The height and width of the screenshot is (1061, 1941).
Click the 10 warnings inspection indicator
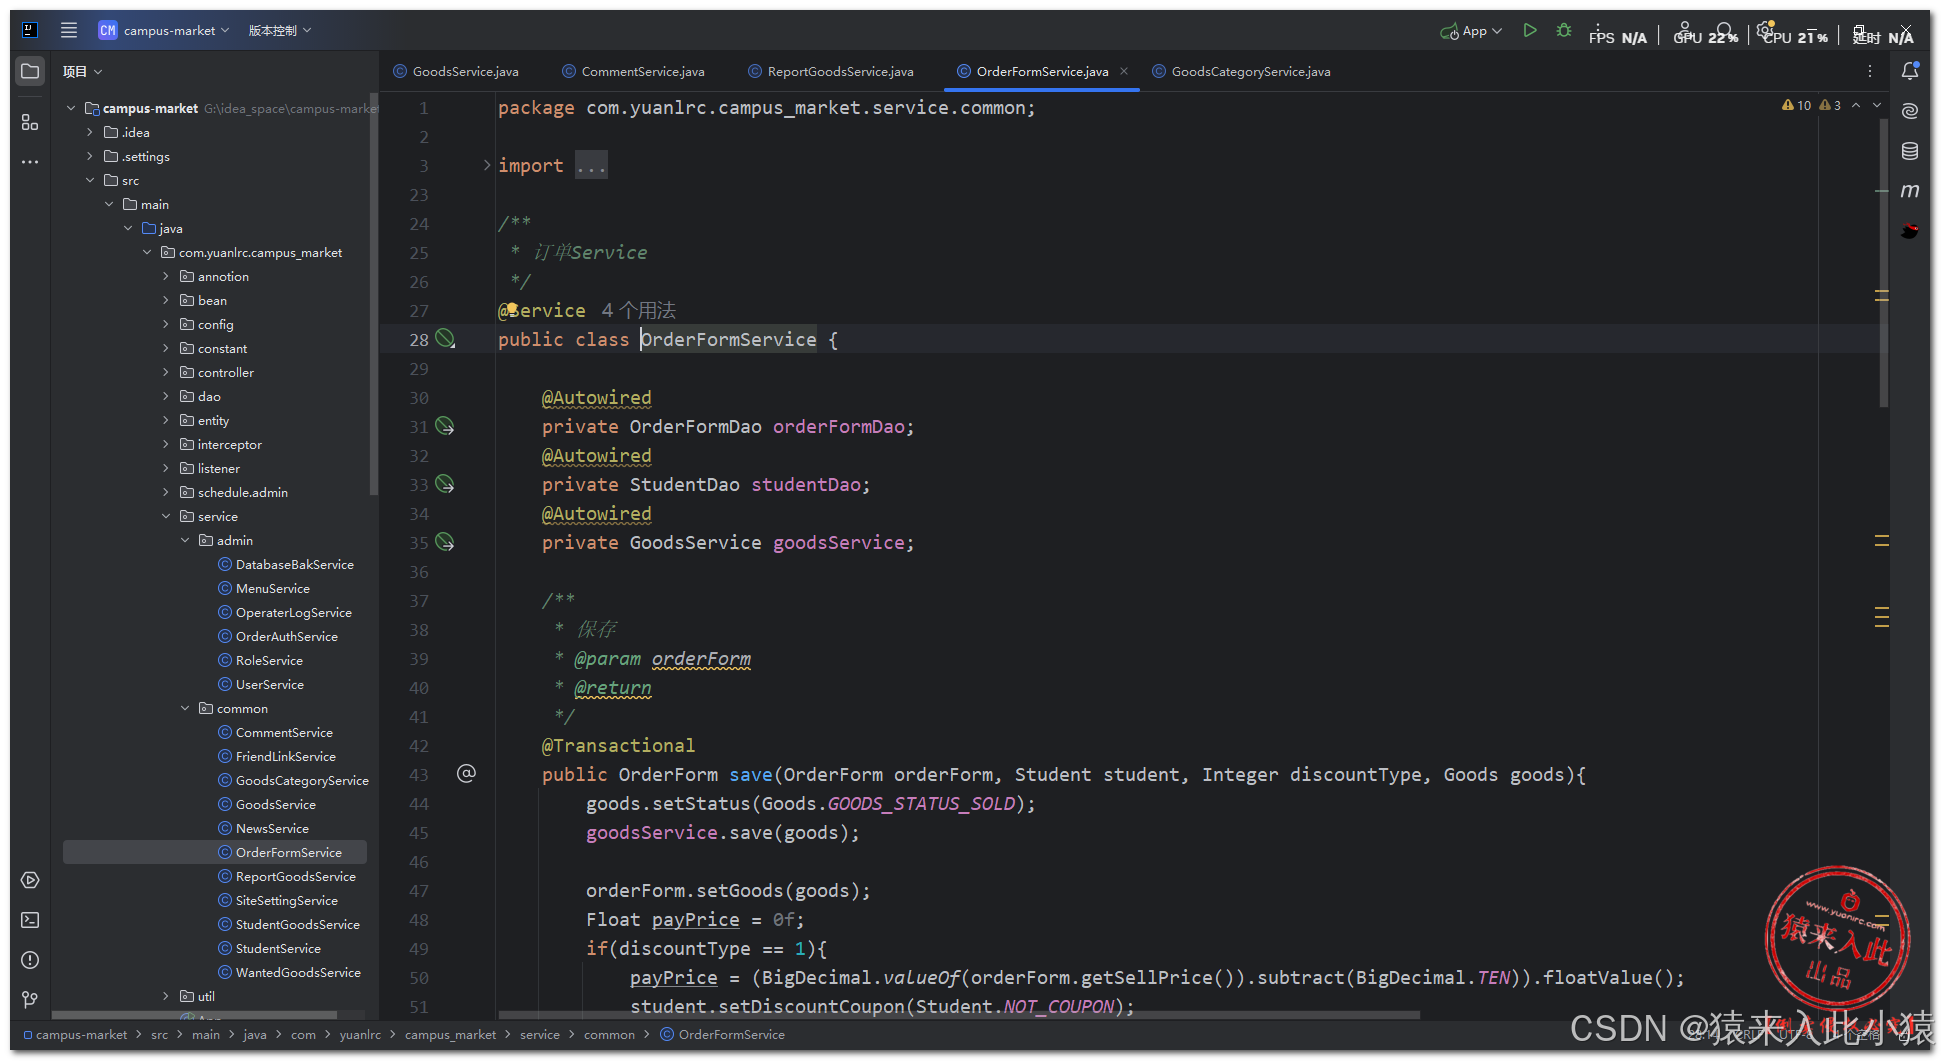[1796, 105]
